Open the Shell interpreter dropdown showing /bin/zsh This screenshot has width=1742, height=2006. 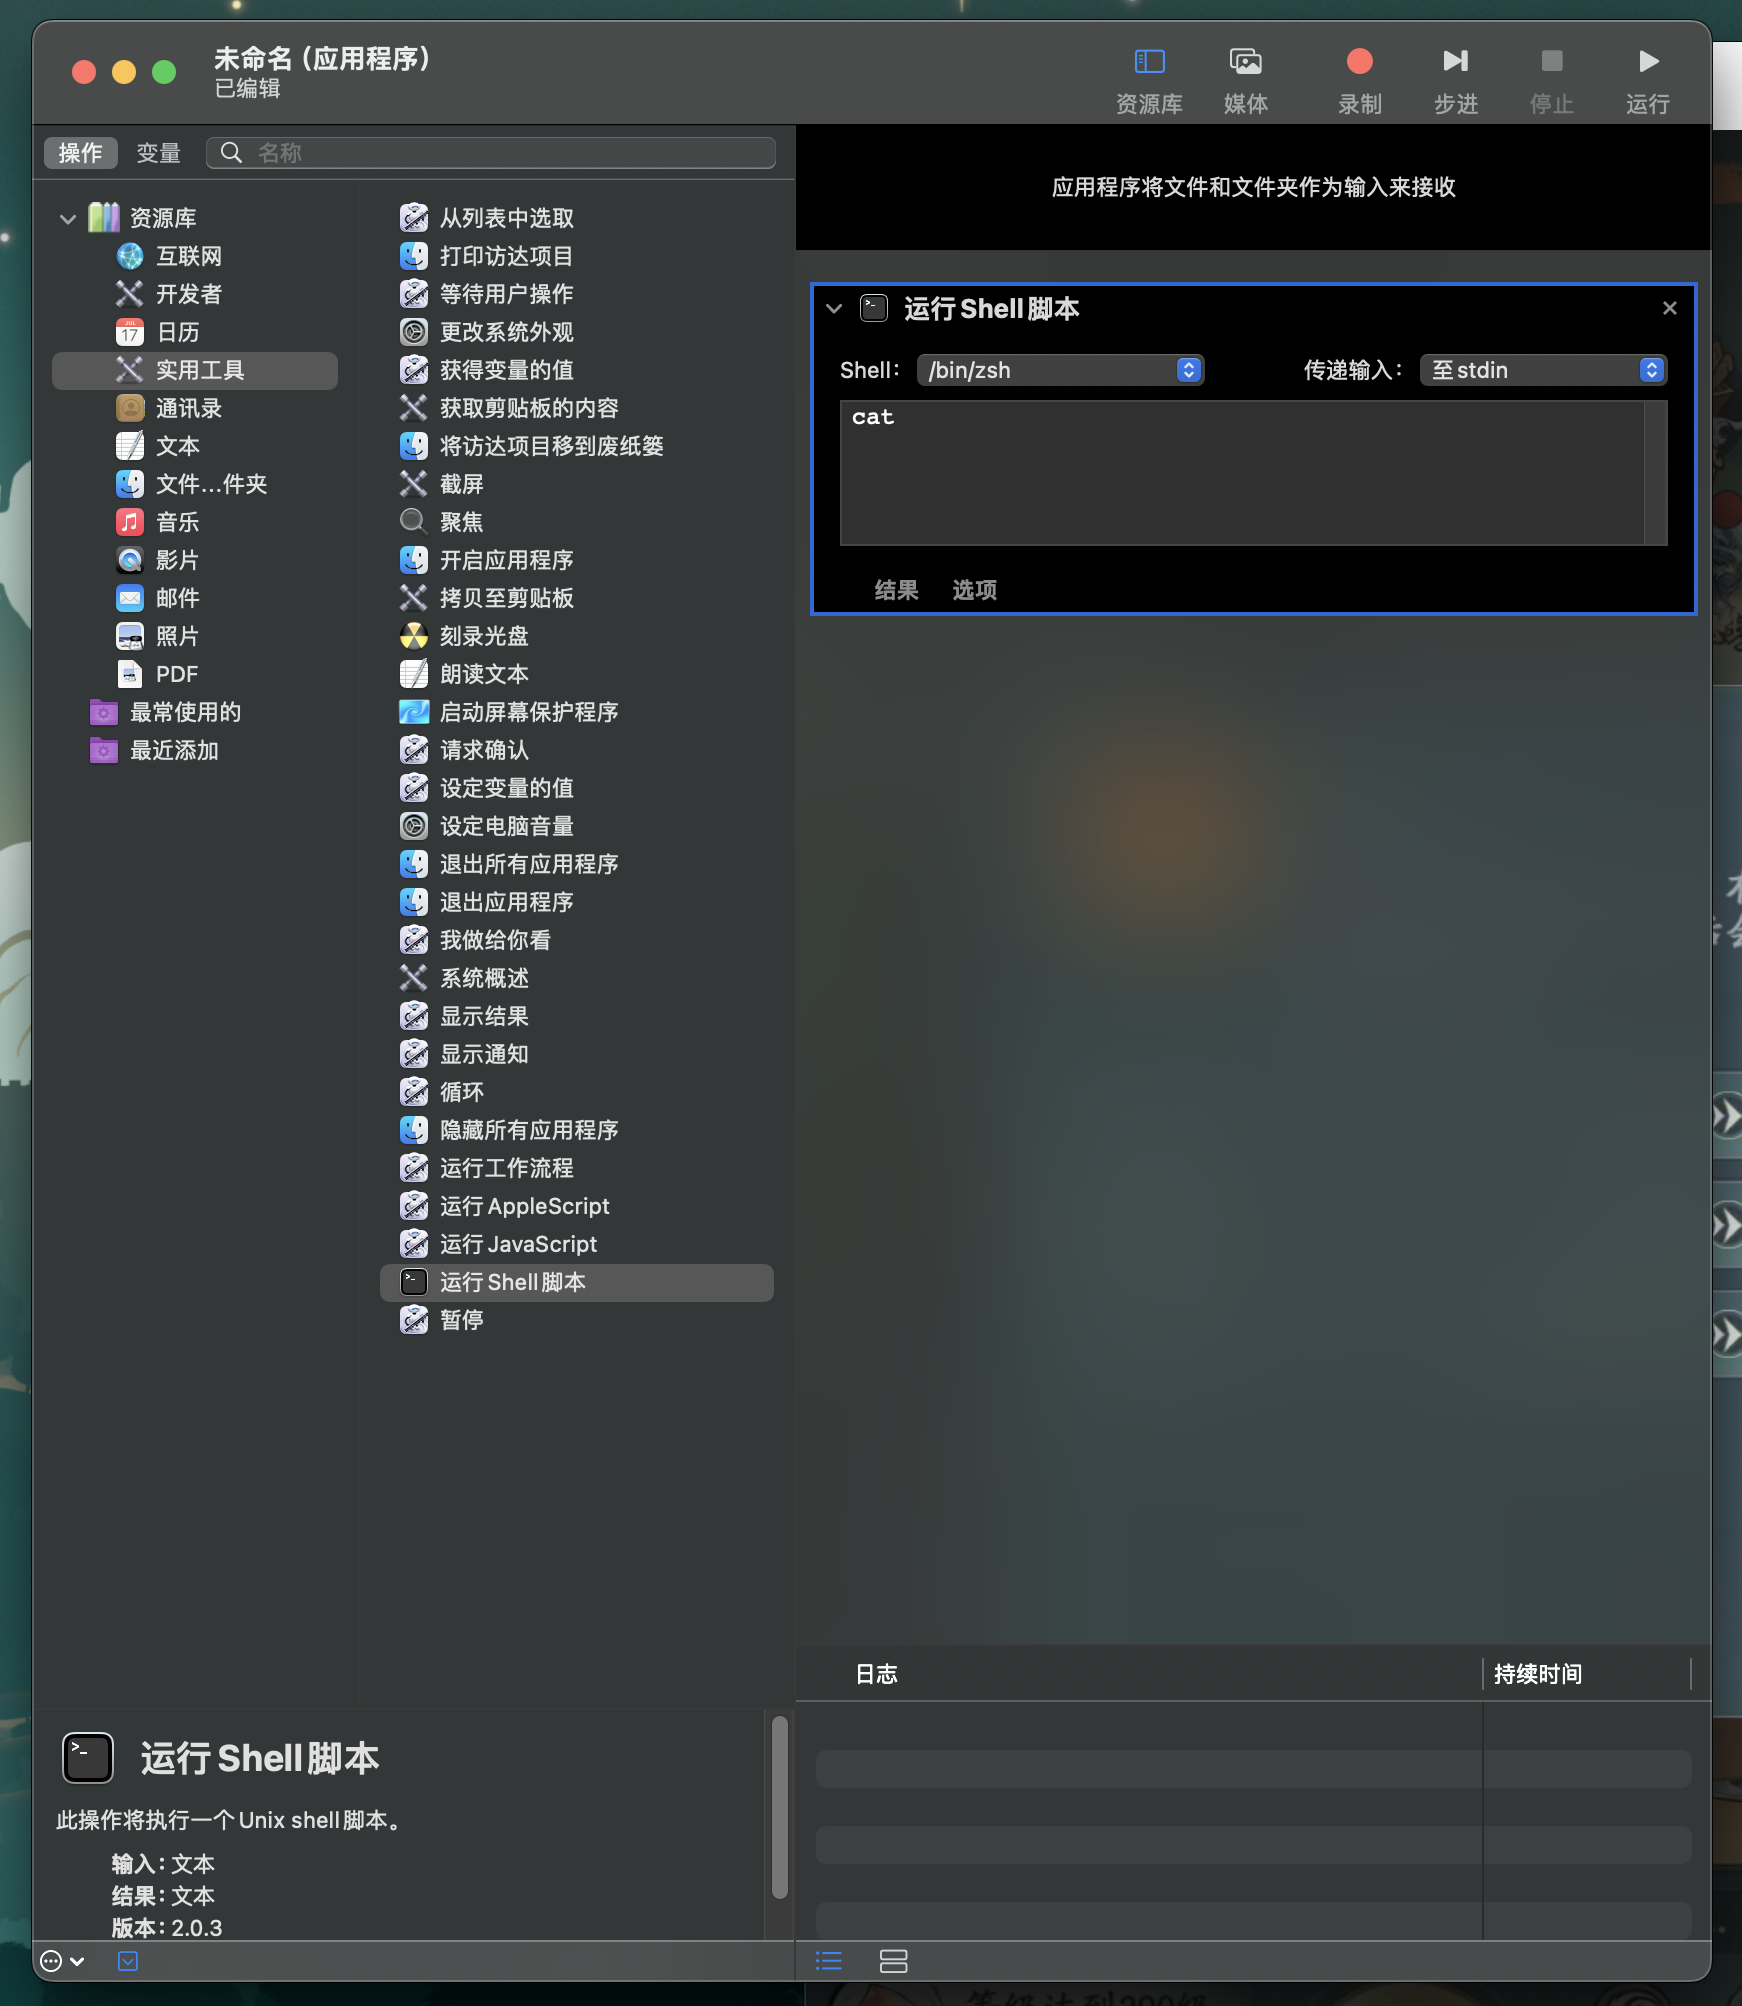tap(1059, 370)
